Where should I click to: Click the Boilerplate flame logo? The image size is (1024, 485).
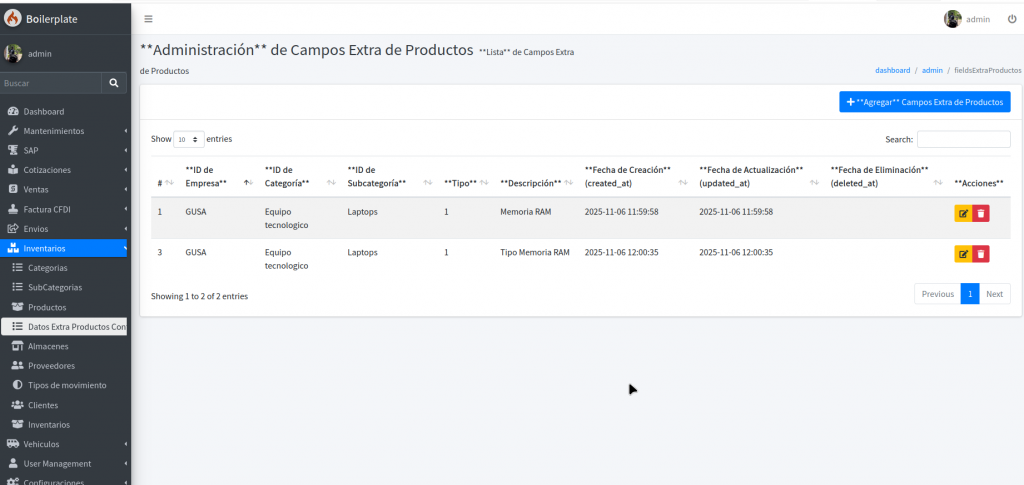[13, 18]
